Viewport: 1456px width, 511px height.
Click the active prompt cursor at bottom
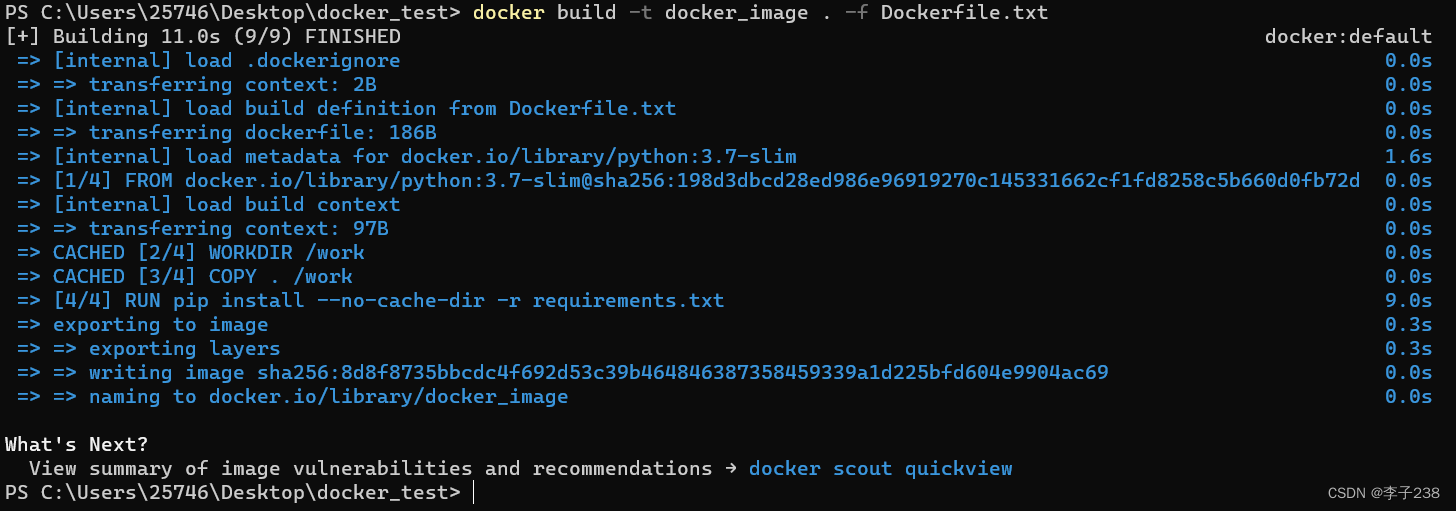[x=473, y=492]
